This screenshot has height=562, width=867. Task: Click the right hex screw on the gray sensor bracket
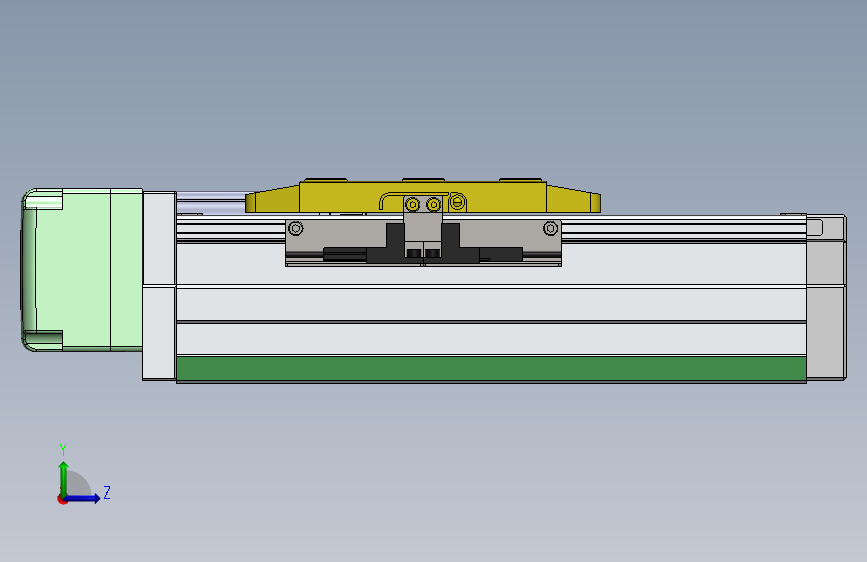coord(550,228)
